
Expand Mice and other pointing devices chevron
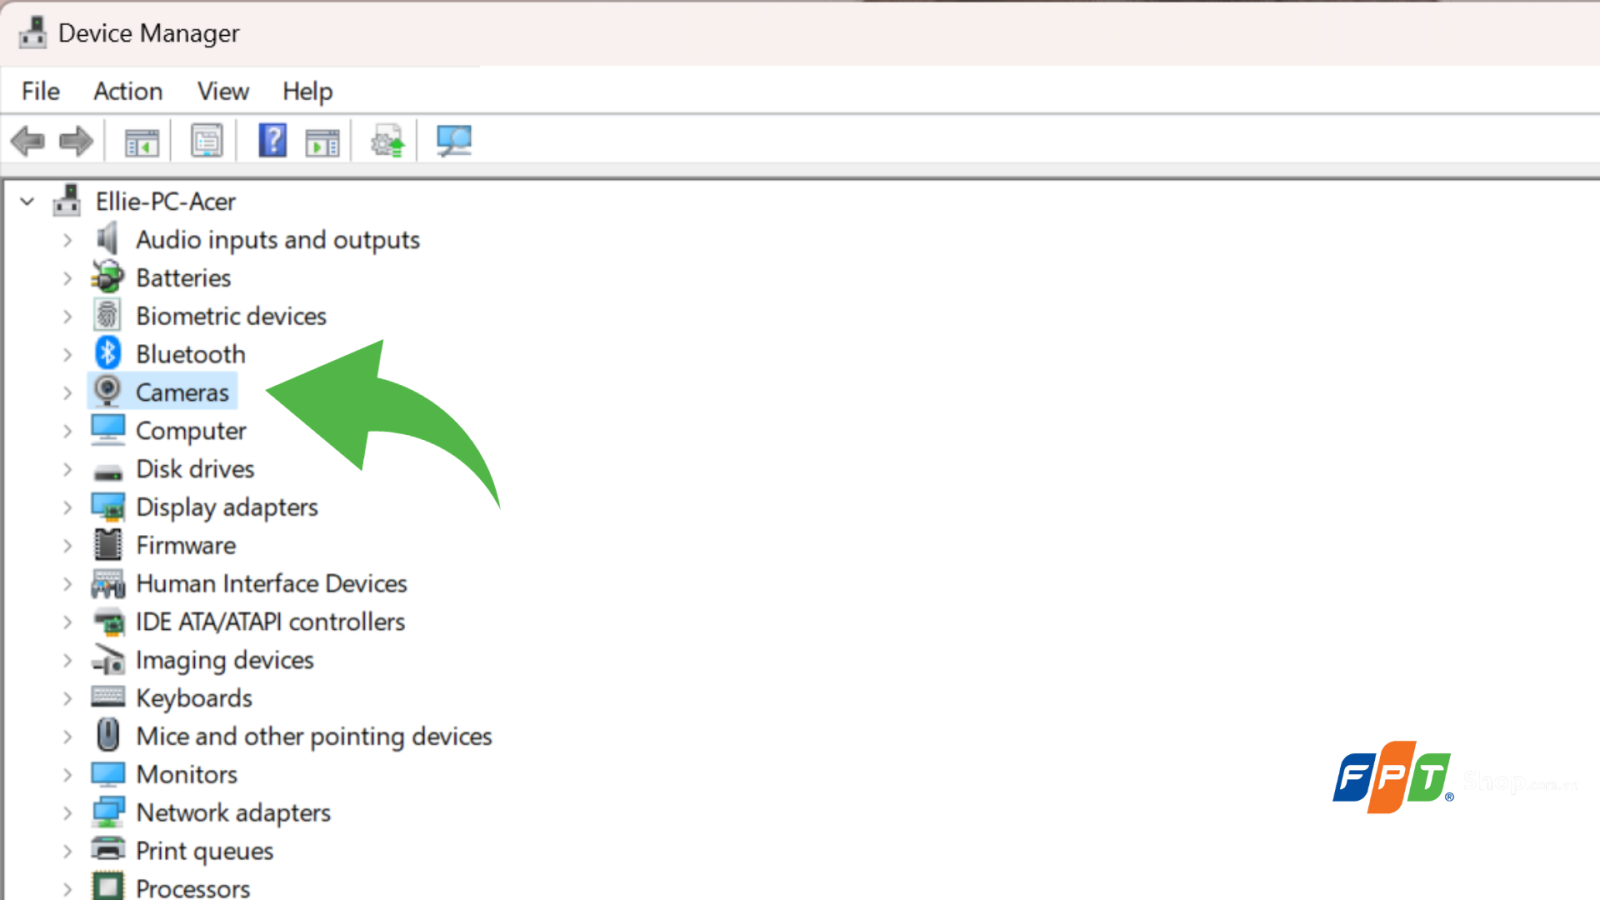[67, 737]
